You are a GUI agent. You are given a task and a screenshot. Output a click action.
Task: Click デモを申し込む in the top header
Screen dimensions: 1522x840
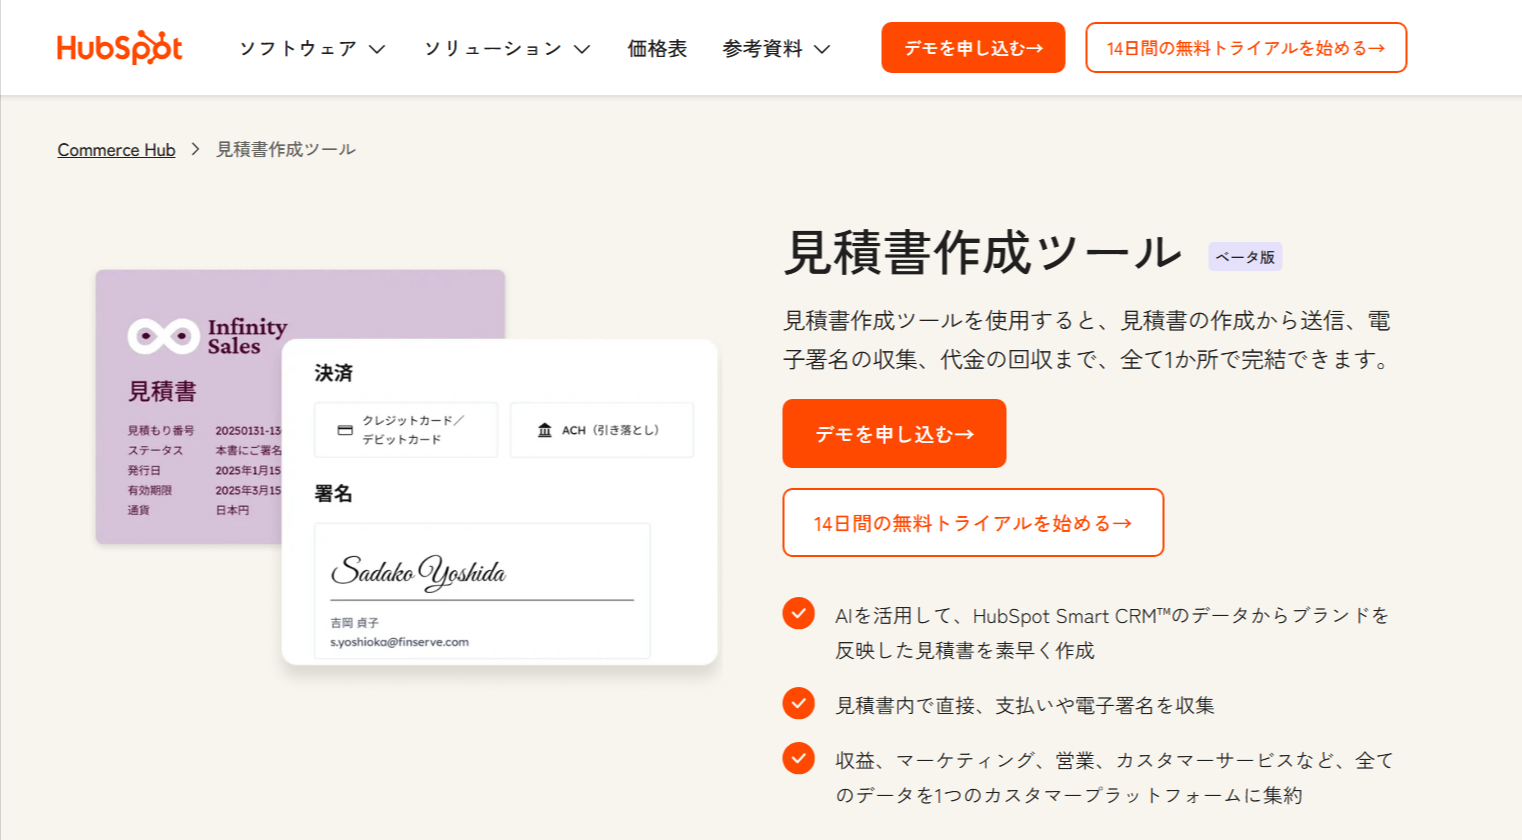coord(972,46)
